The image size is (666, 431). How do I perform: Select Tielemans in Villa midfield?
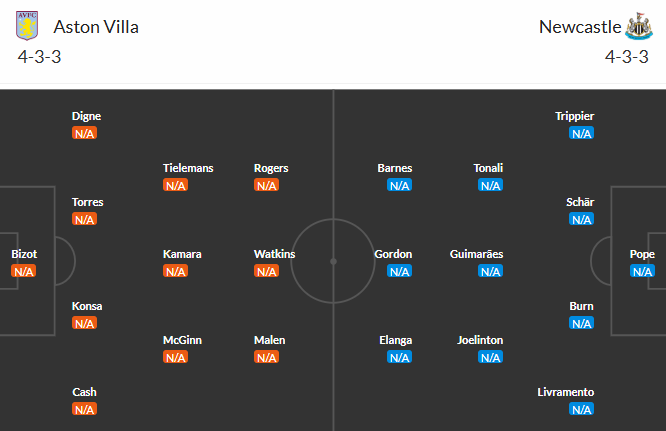[188, 168]
